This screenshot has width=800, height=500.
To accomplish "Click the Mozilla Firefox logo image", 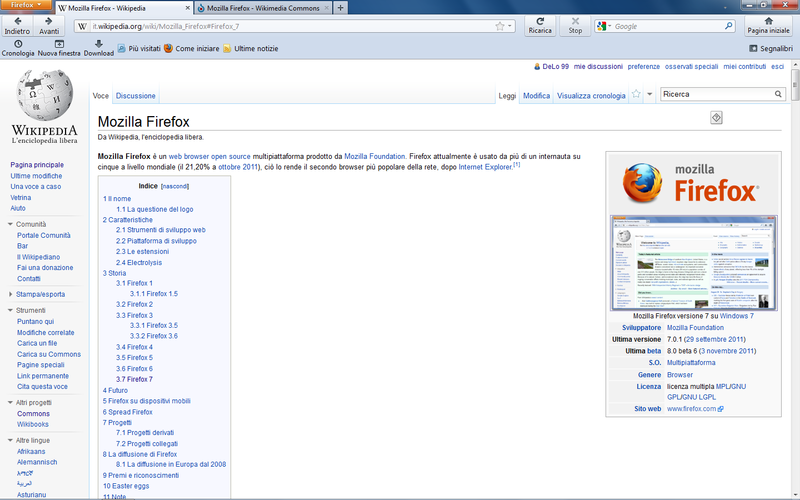I will tap(692, 183).
